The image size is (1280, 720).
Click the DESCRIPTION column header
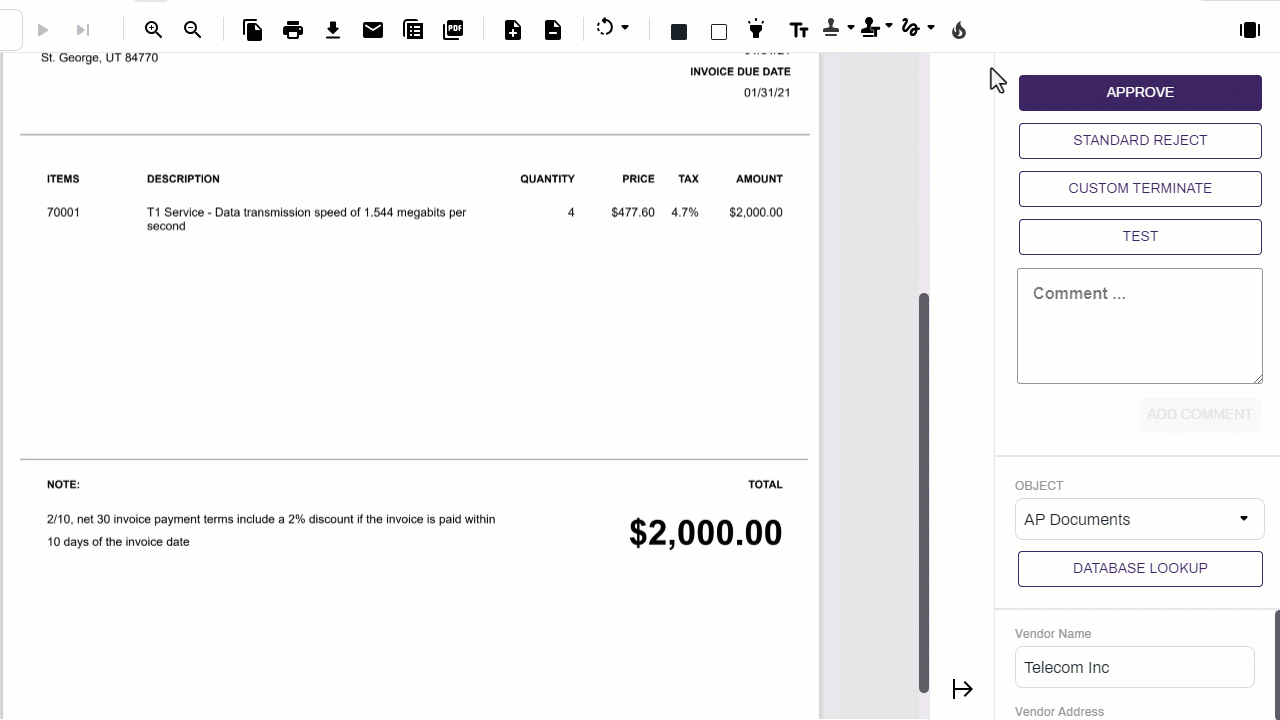pyautogui.click(x=183, y=179)
